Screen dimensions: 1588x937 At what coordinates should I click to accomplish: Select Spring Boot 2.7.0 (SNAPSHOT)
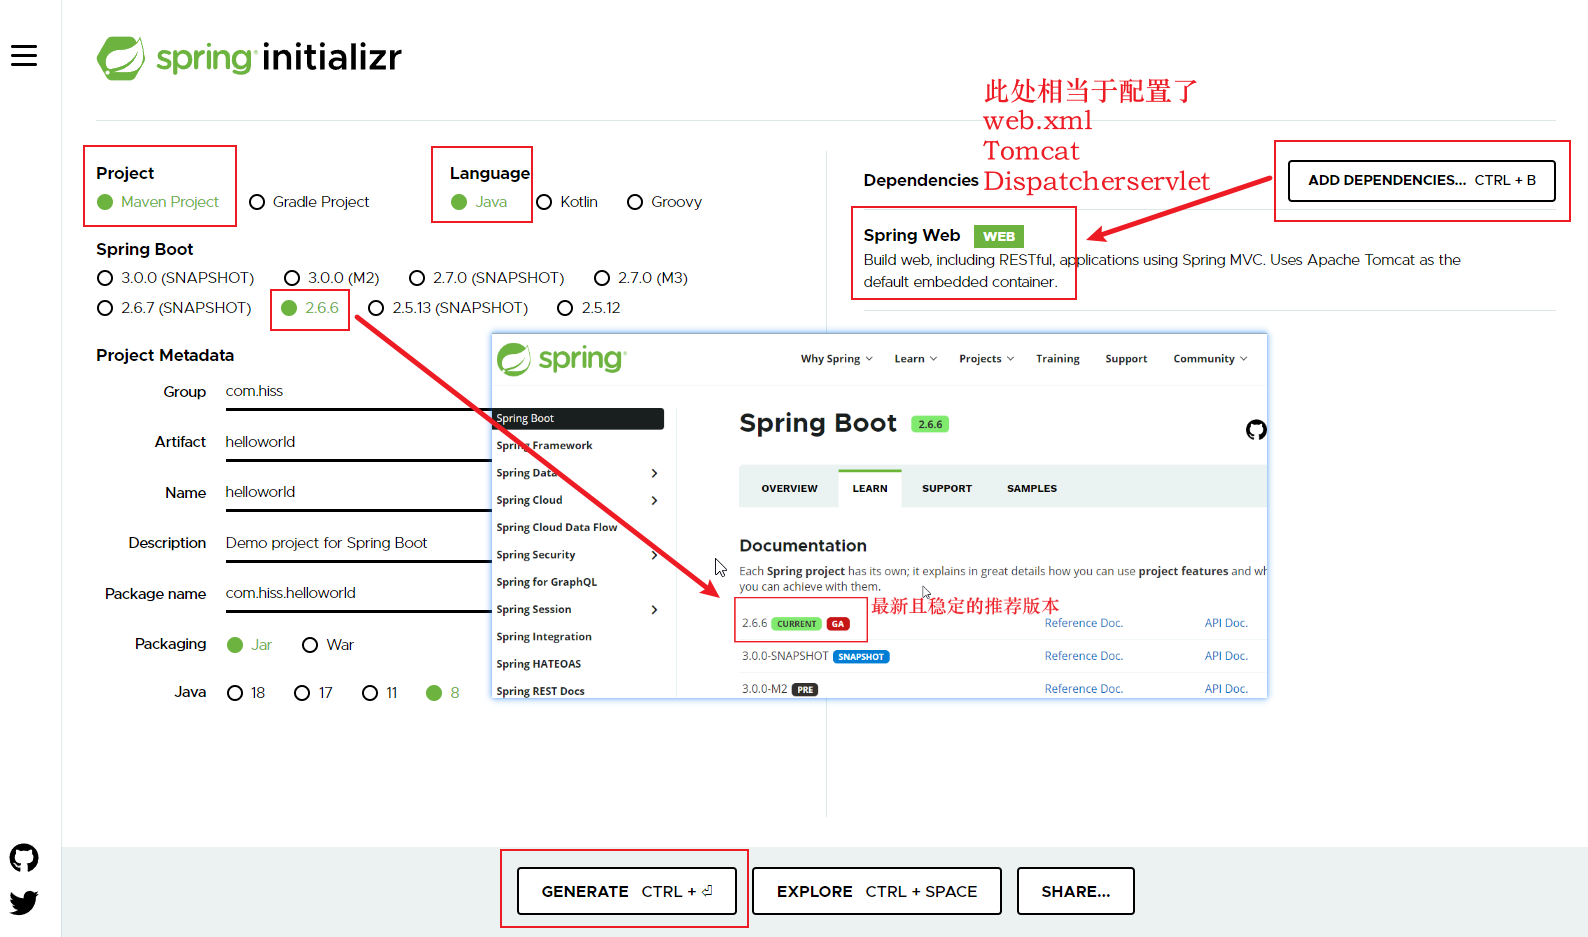tap(487, 278)
